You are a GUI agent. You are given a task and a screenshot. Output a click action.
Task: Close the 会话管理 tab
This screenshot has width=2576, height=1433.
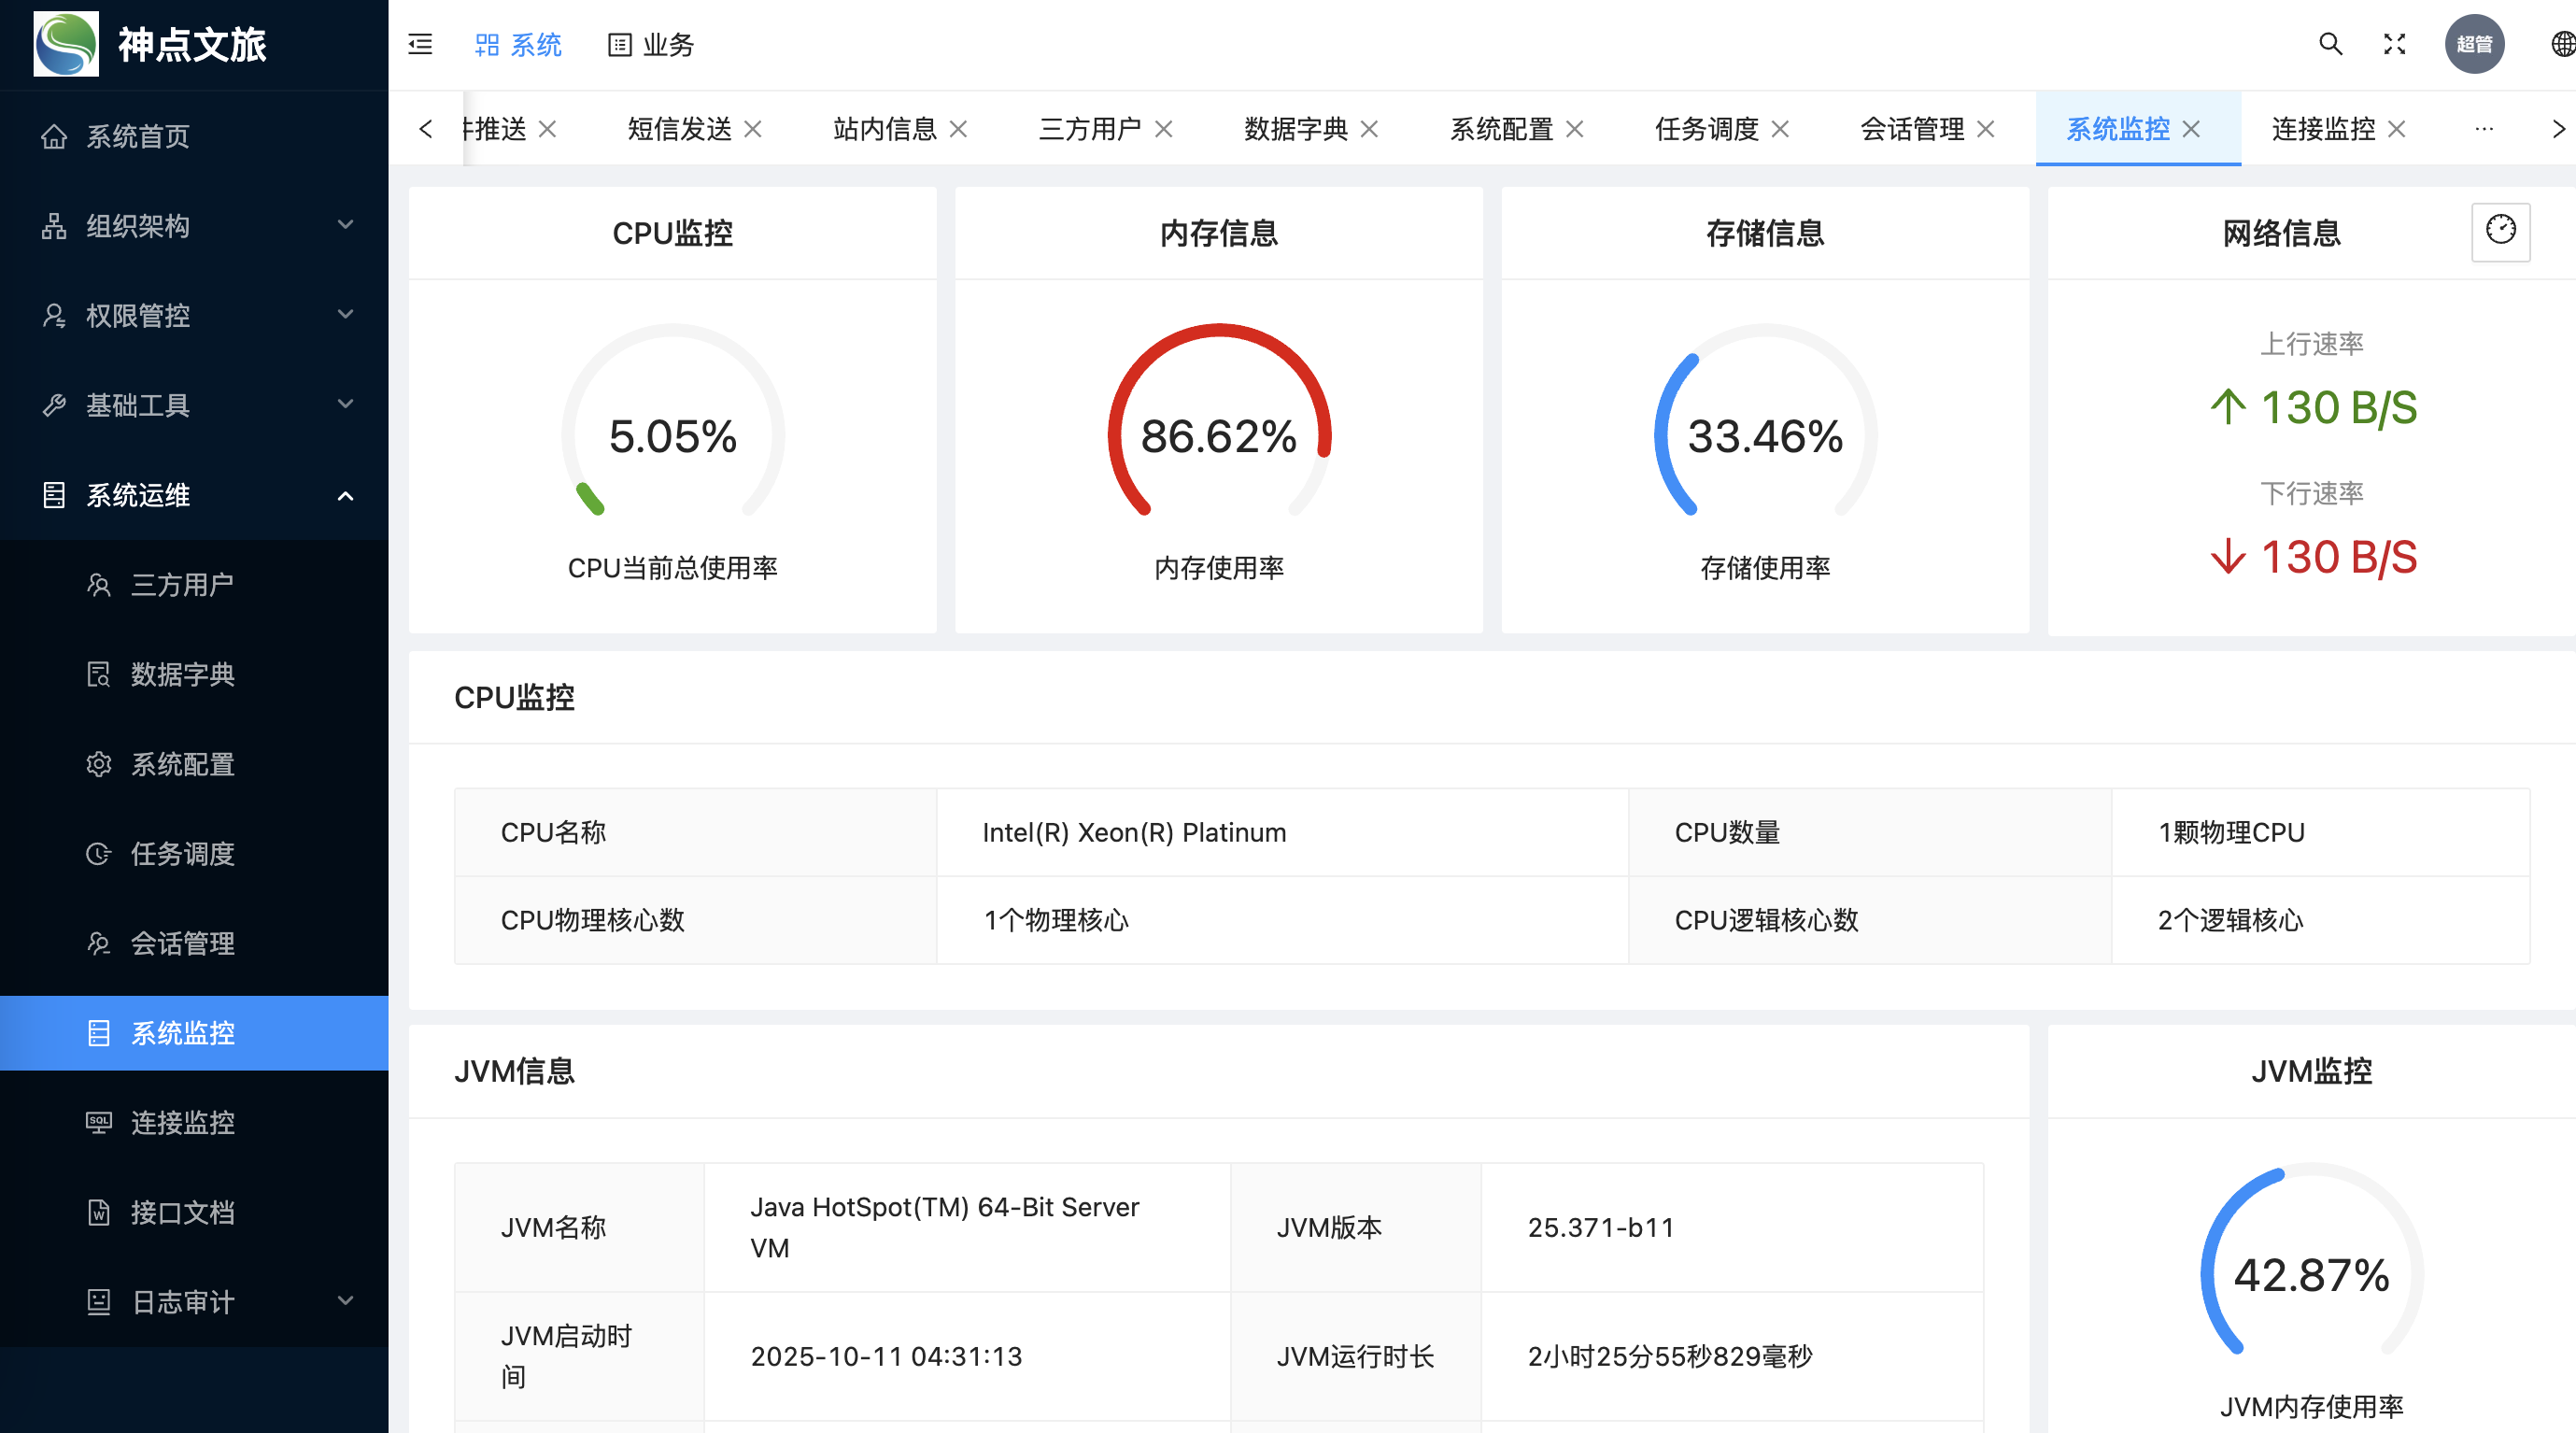click(1986, 129)
